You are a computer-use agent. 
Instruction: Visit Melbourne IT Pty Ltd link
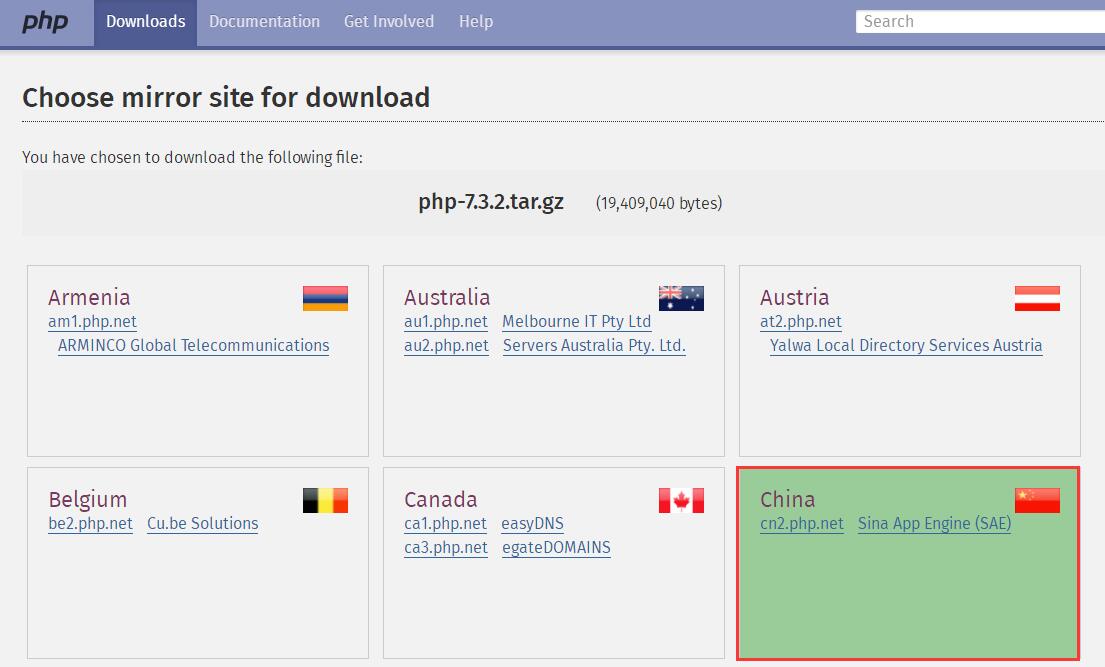coord(576,322)
